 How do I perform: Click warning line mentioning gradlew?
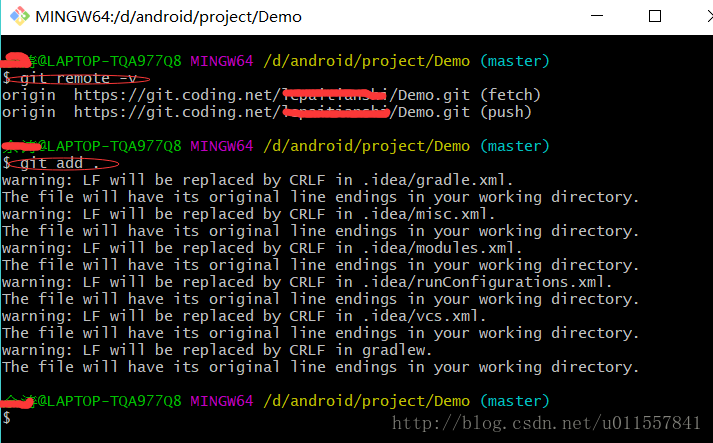pyautogui.click(x=217, y=350)
